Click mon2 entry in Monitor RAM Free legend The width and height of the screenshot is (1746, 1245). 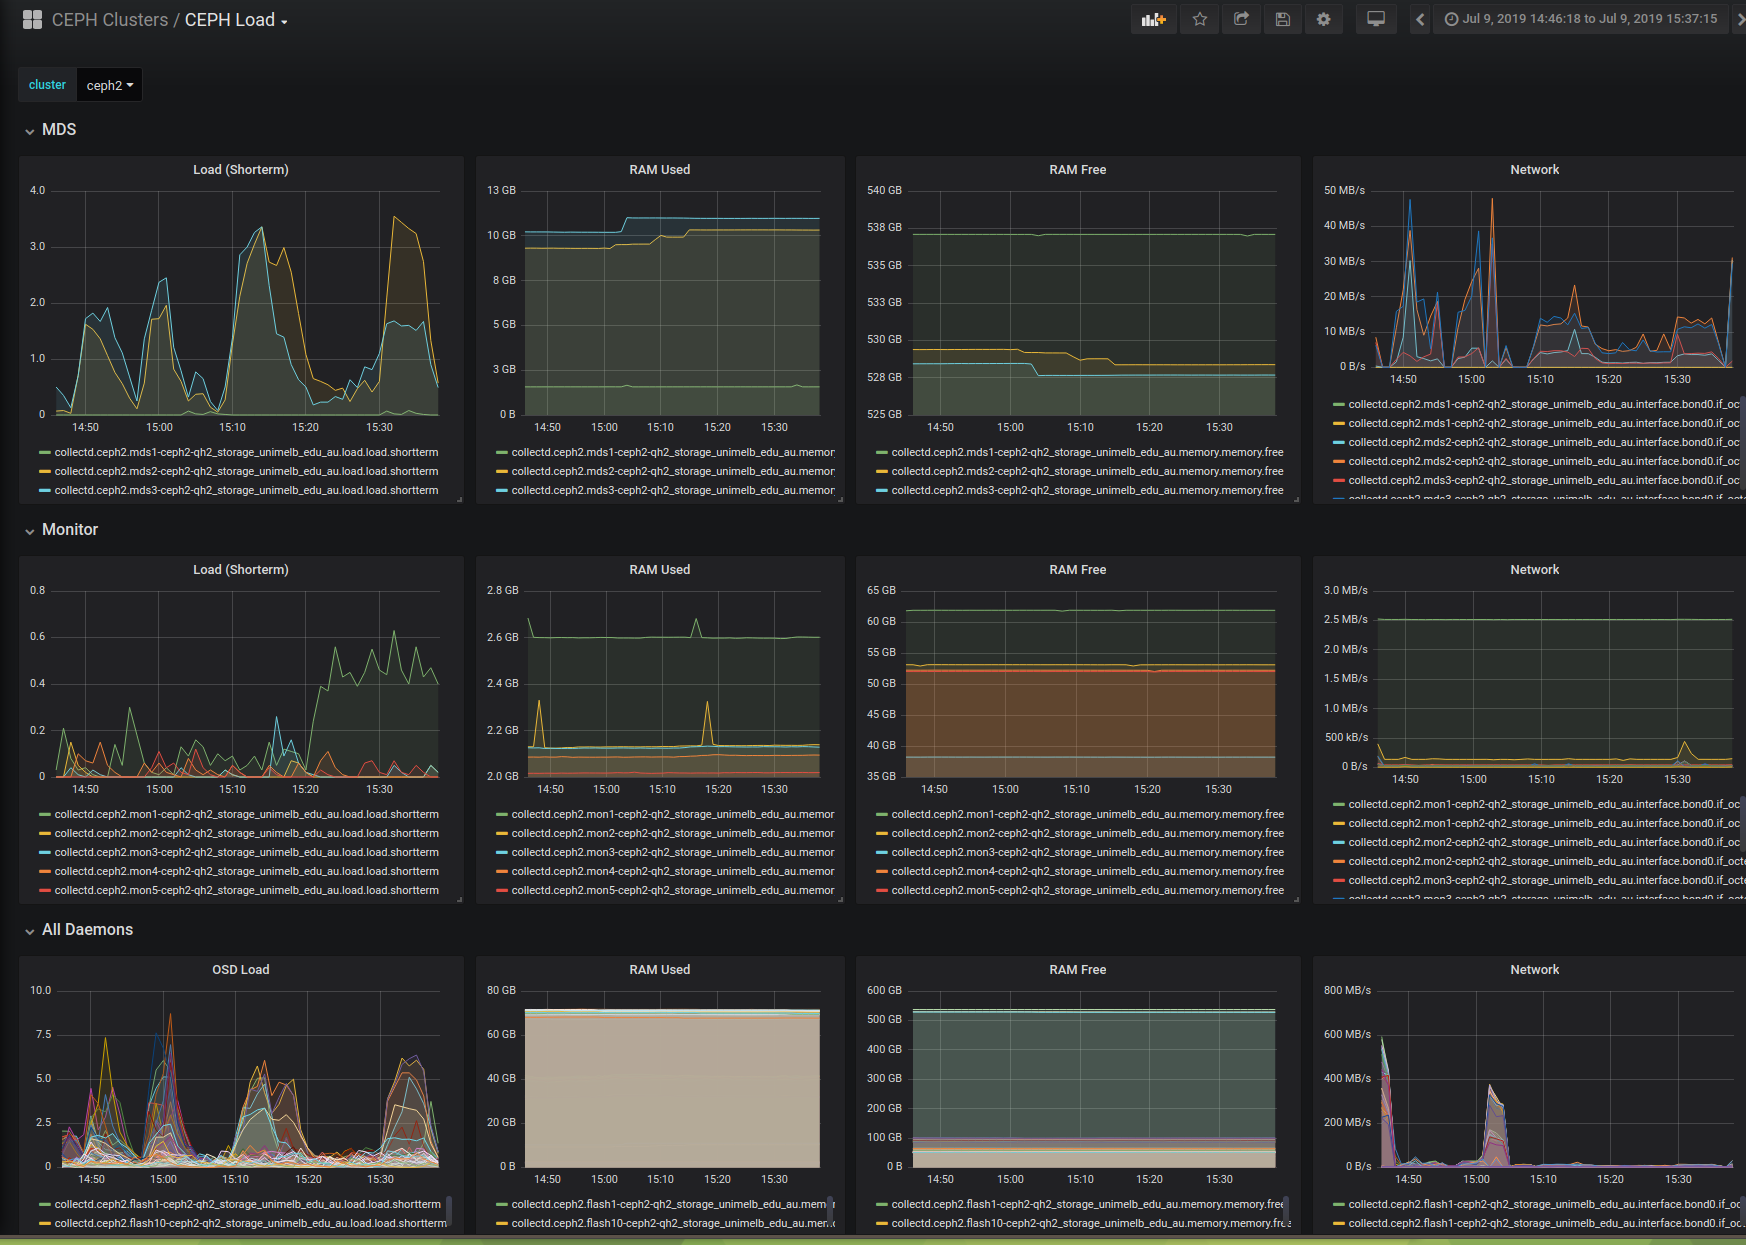1087,834
